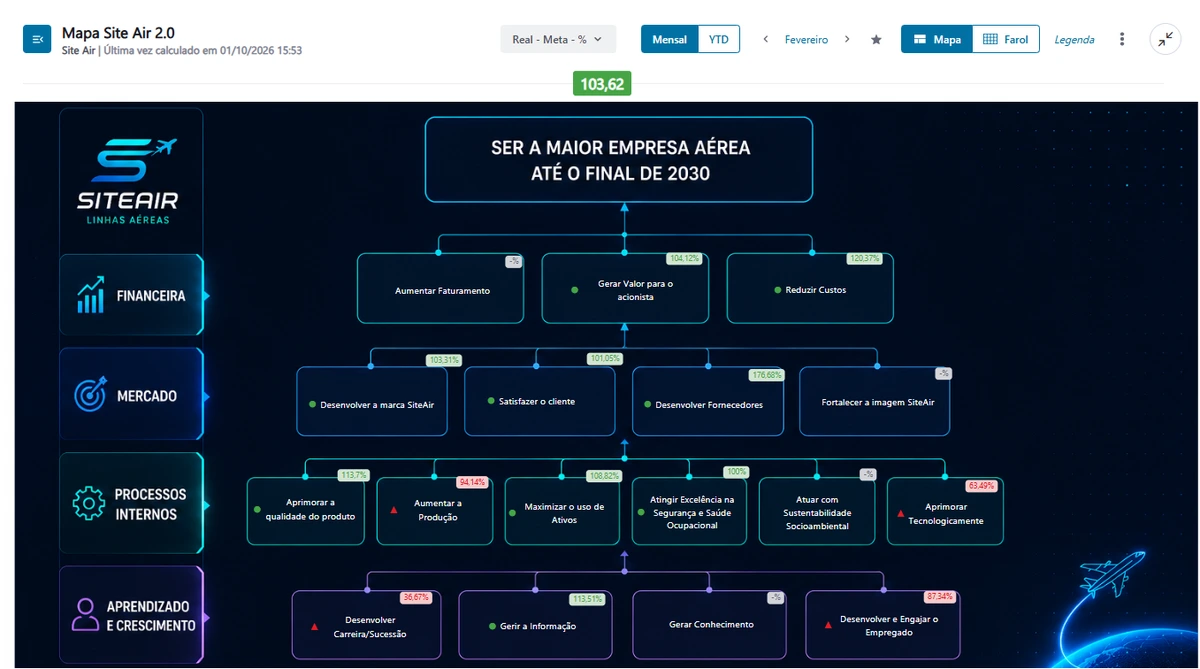
Task: Open the Mercado perspective panel
Action: coord(131,395)
